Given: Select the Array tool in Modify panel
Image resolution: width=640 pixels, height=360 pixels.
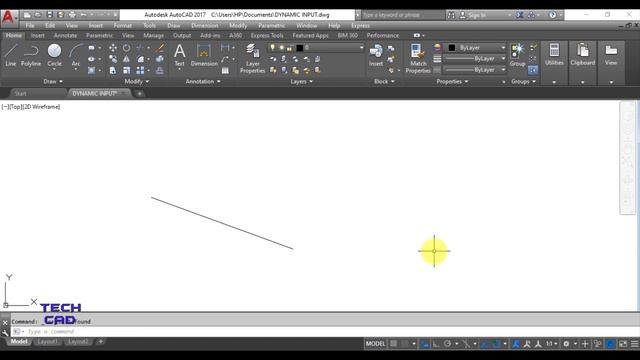Looking at the screenshot, I should (140, 71).
